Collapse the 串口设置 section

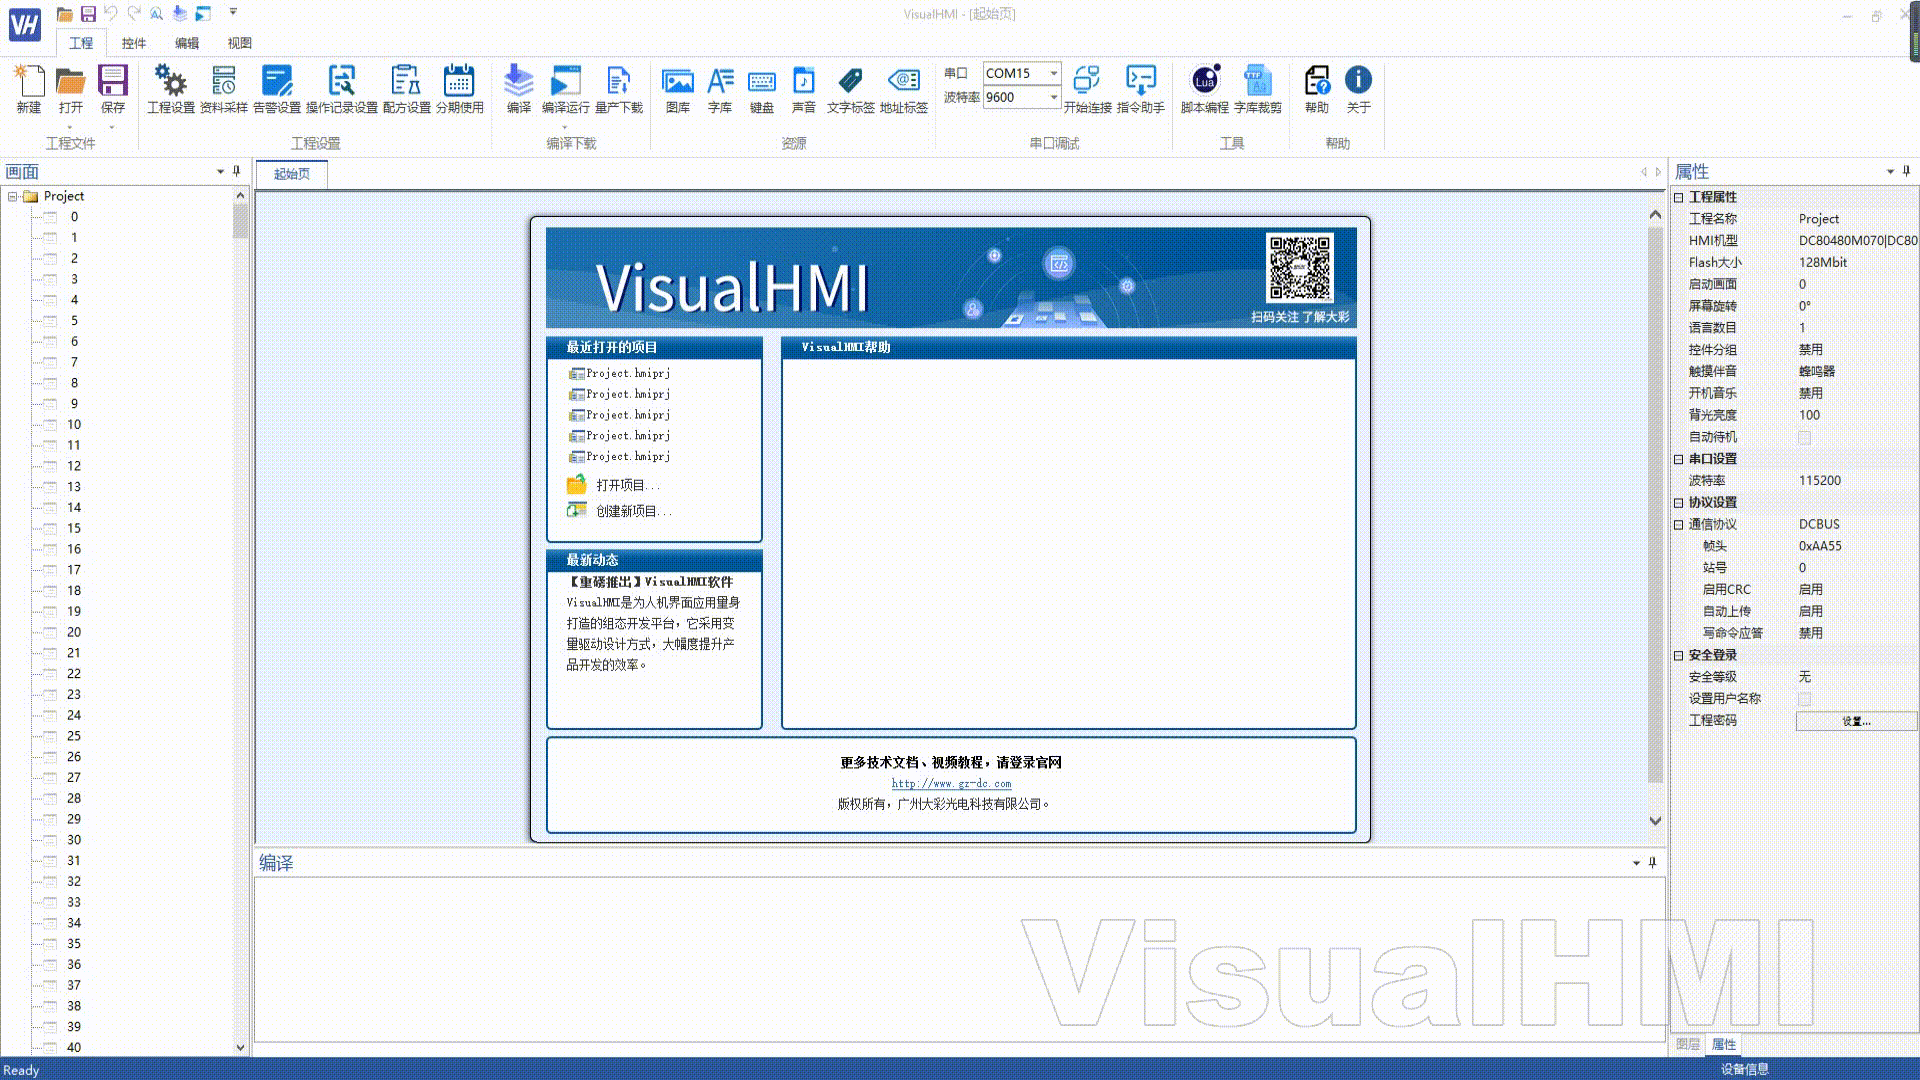(1679, 459)
